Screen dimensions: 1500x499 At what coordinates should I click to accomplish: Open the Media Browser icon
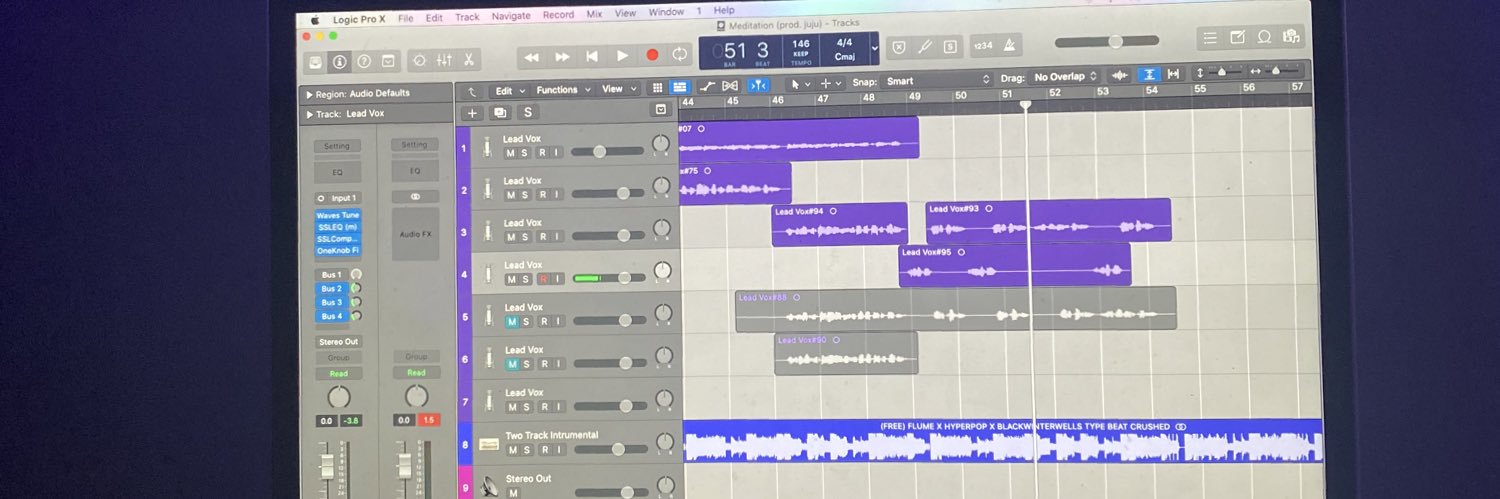click(1291, 37)
